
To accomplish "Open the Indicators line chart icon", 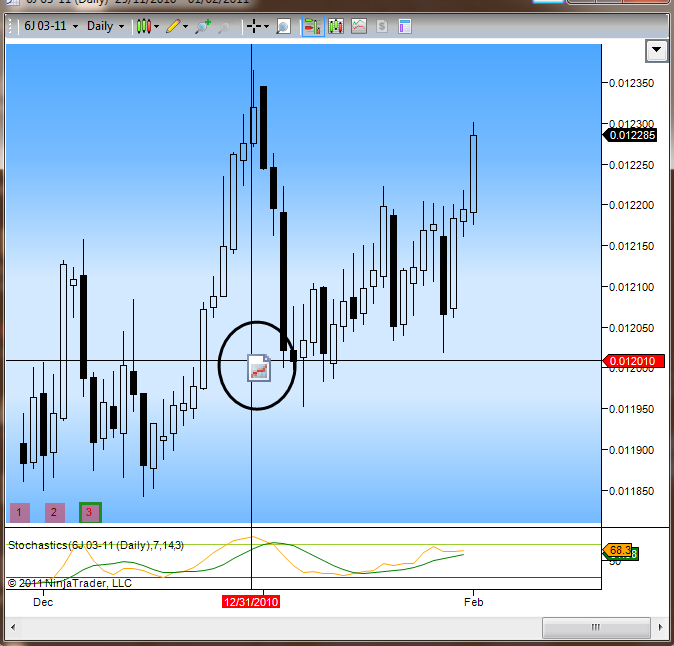I will point(359,26).
